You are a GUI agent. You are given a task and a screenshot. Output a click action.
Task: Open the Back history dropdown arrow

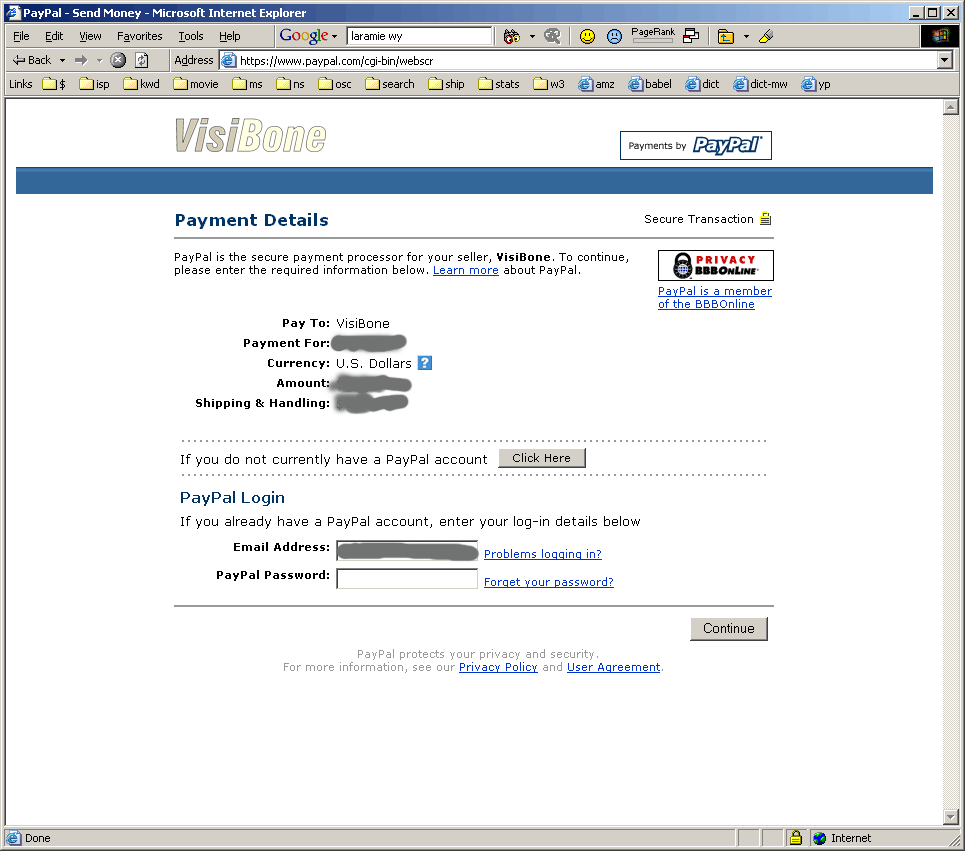[62, 60]
